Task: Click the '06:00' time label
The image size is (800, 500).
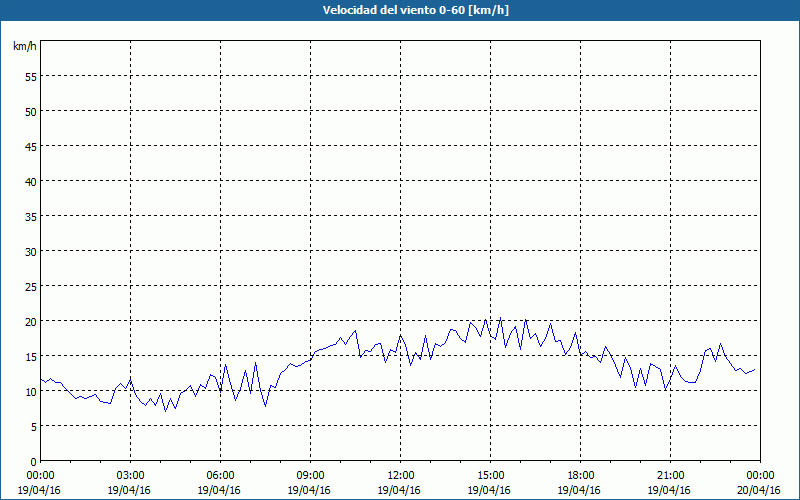Action: tap(220, 476)
